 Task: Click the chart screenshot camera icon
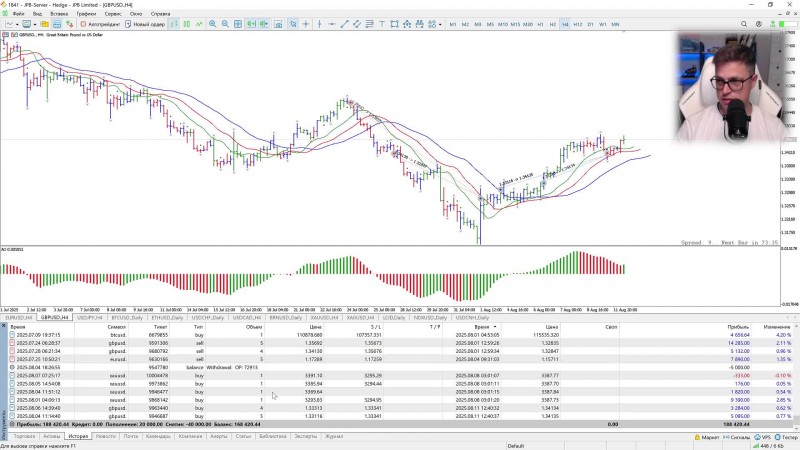tap(278, 24)
